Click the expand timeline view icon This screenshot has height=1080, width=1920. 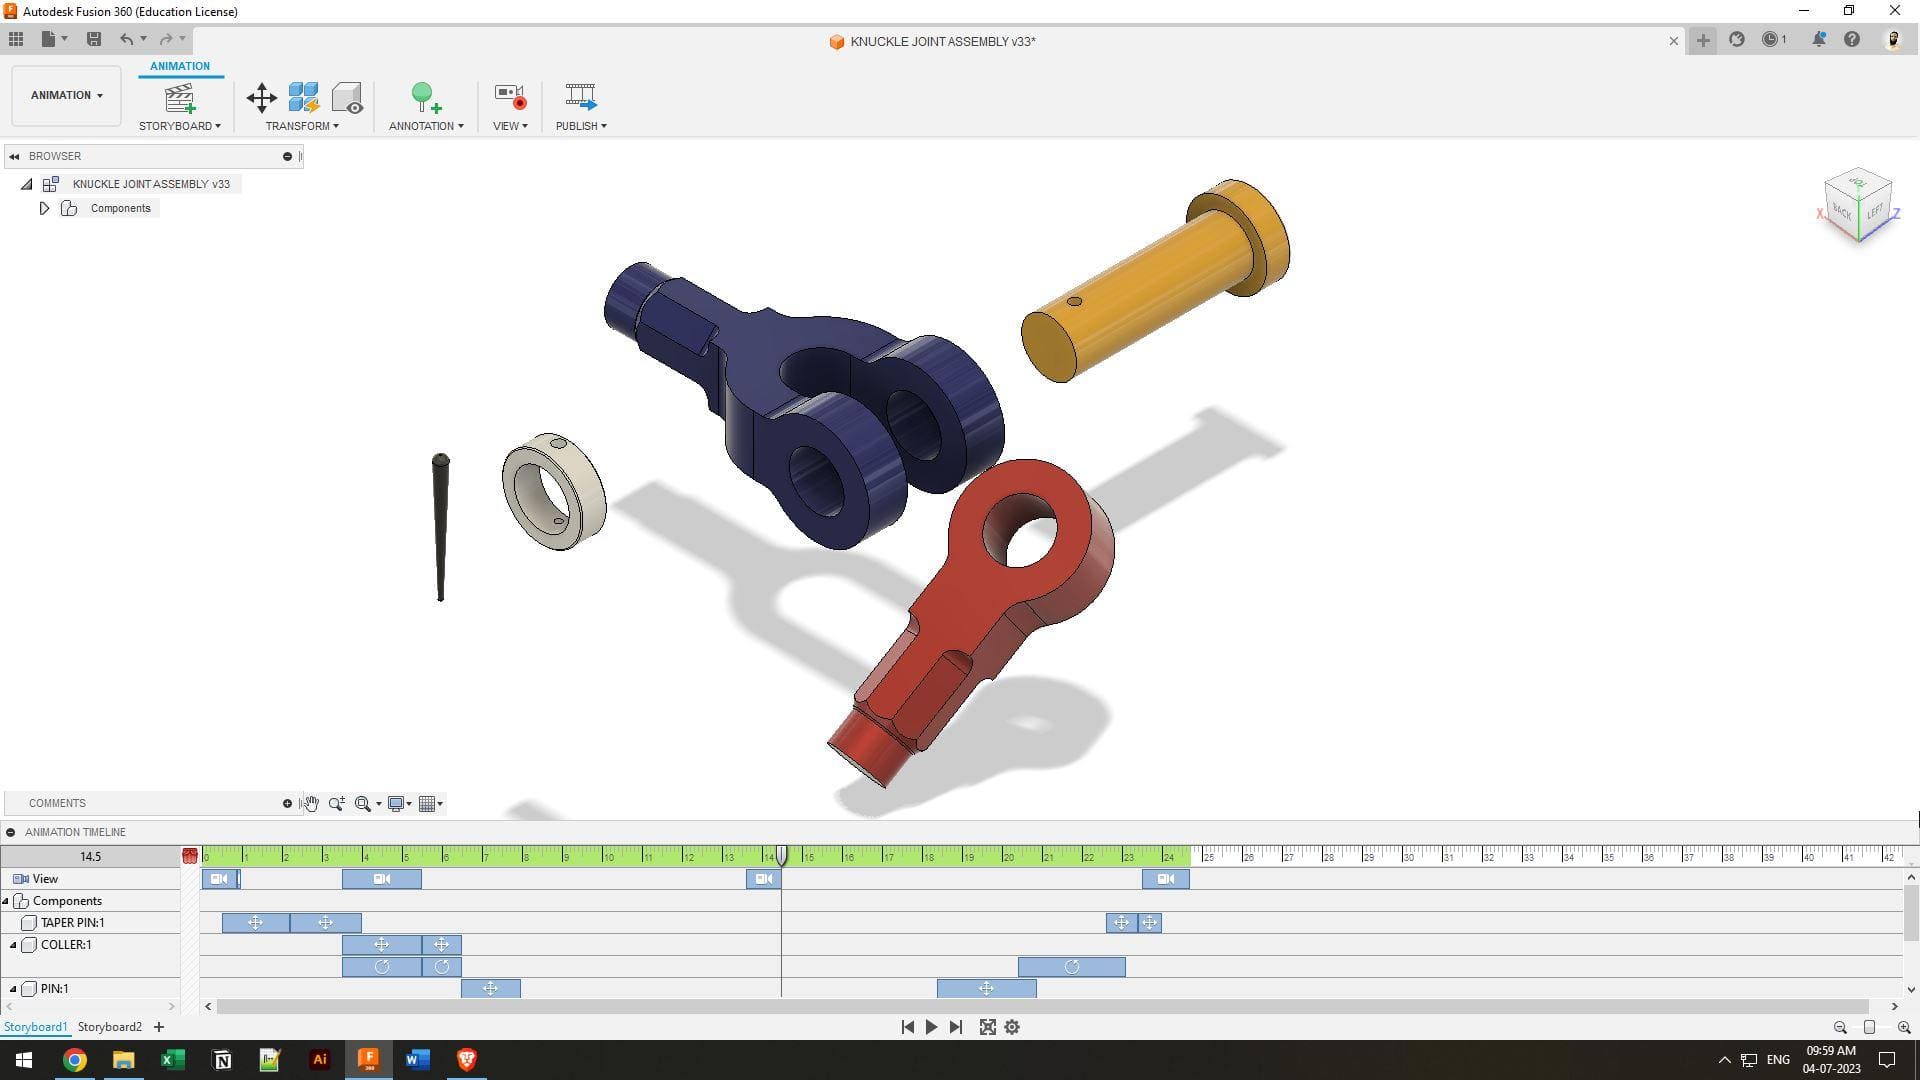point(987,1027)
